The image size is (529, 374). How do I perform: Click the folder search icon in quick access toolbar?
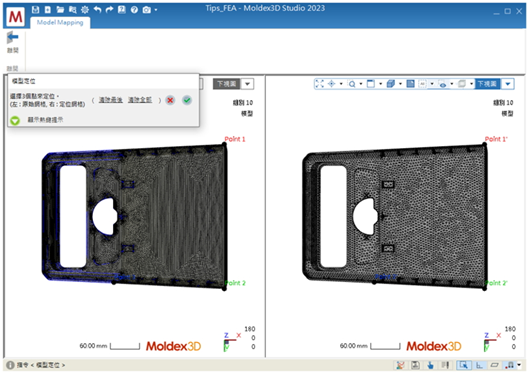73,10
